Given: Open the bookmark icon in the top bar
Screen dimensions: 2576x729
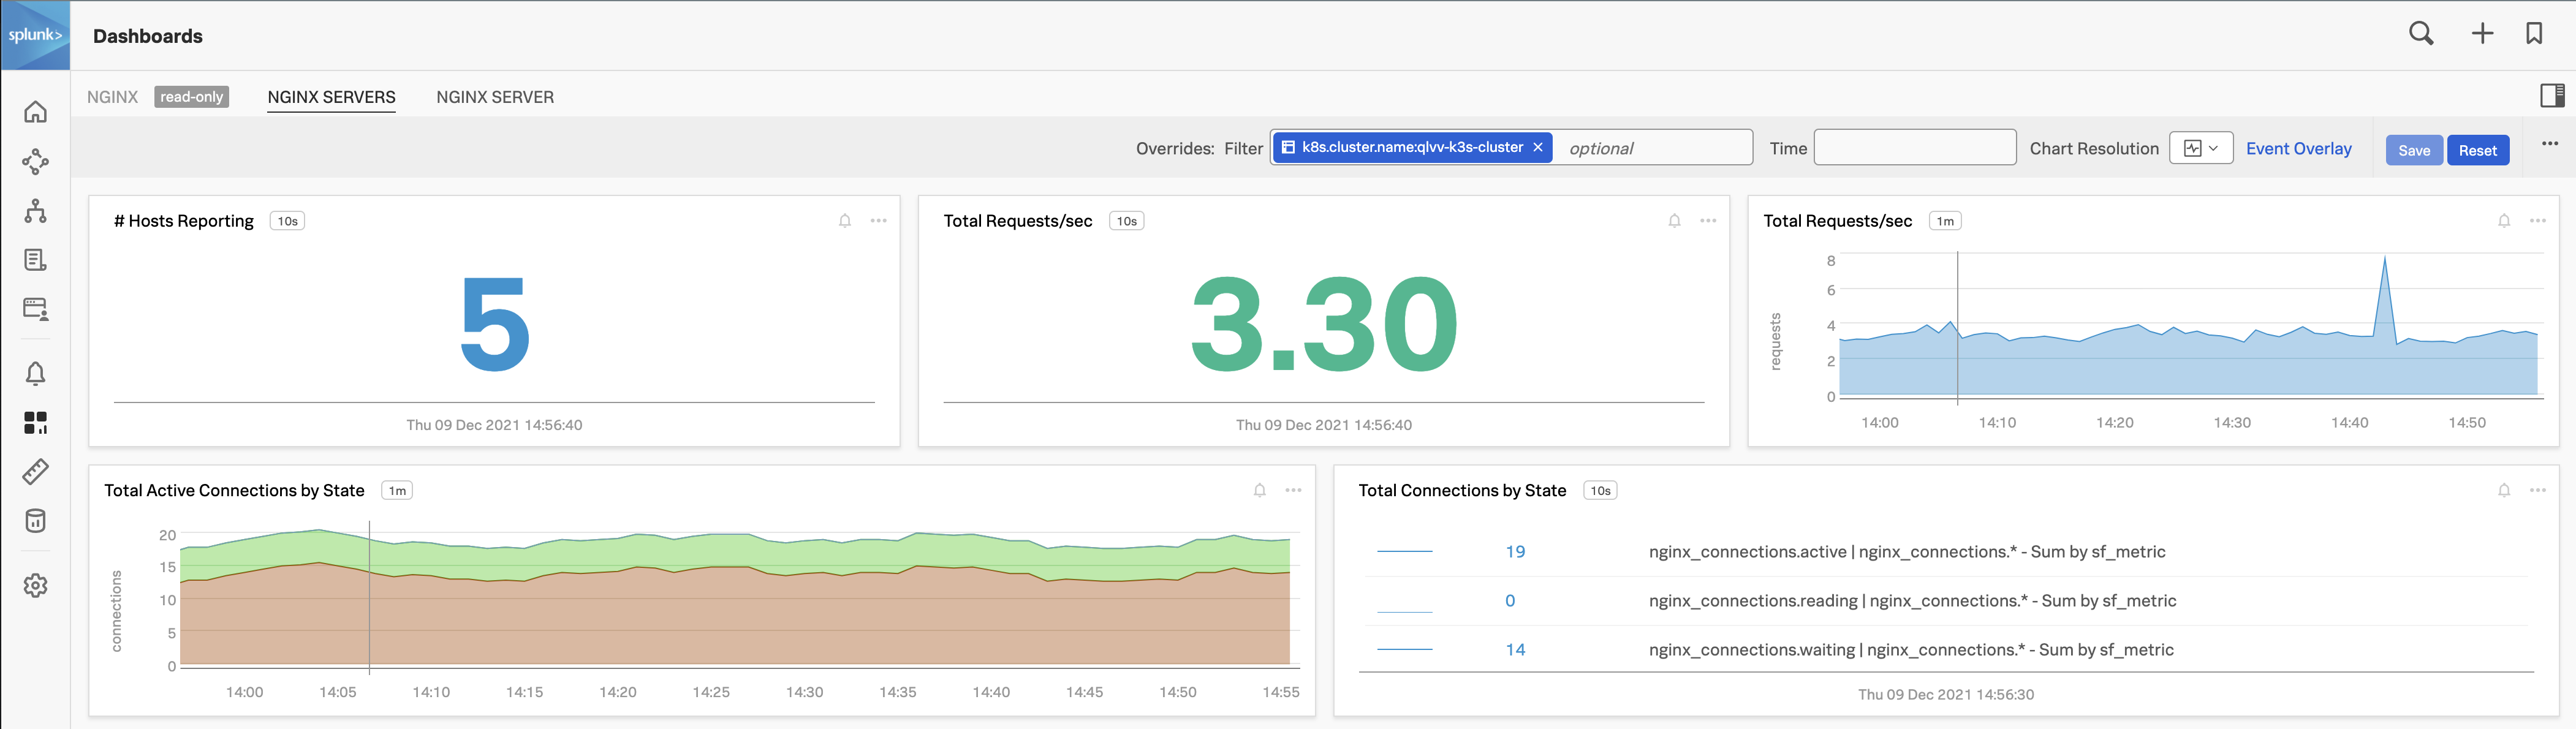Looking at the screenshot, I should point(2535,33).
